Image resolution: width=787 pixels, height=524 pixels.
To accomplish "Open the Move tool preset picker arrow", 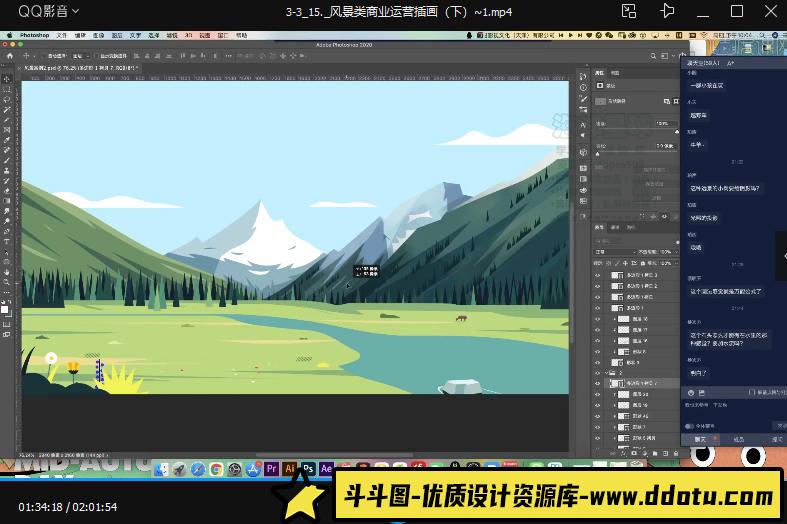I will (x=35, y=56).
